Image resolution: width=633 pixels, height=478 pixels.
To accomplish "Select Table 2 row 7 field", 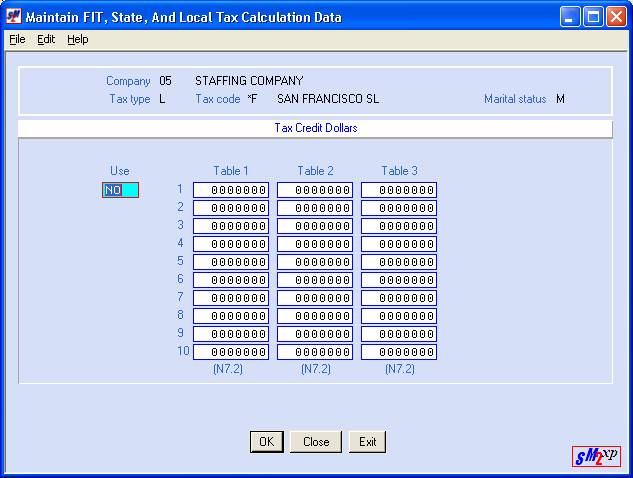I will point(315,298).
